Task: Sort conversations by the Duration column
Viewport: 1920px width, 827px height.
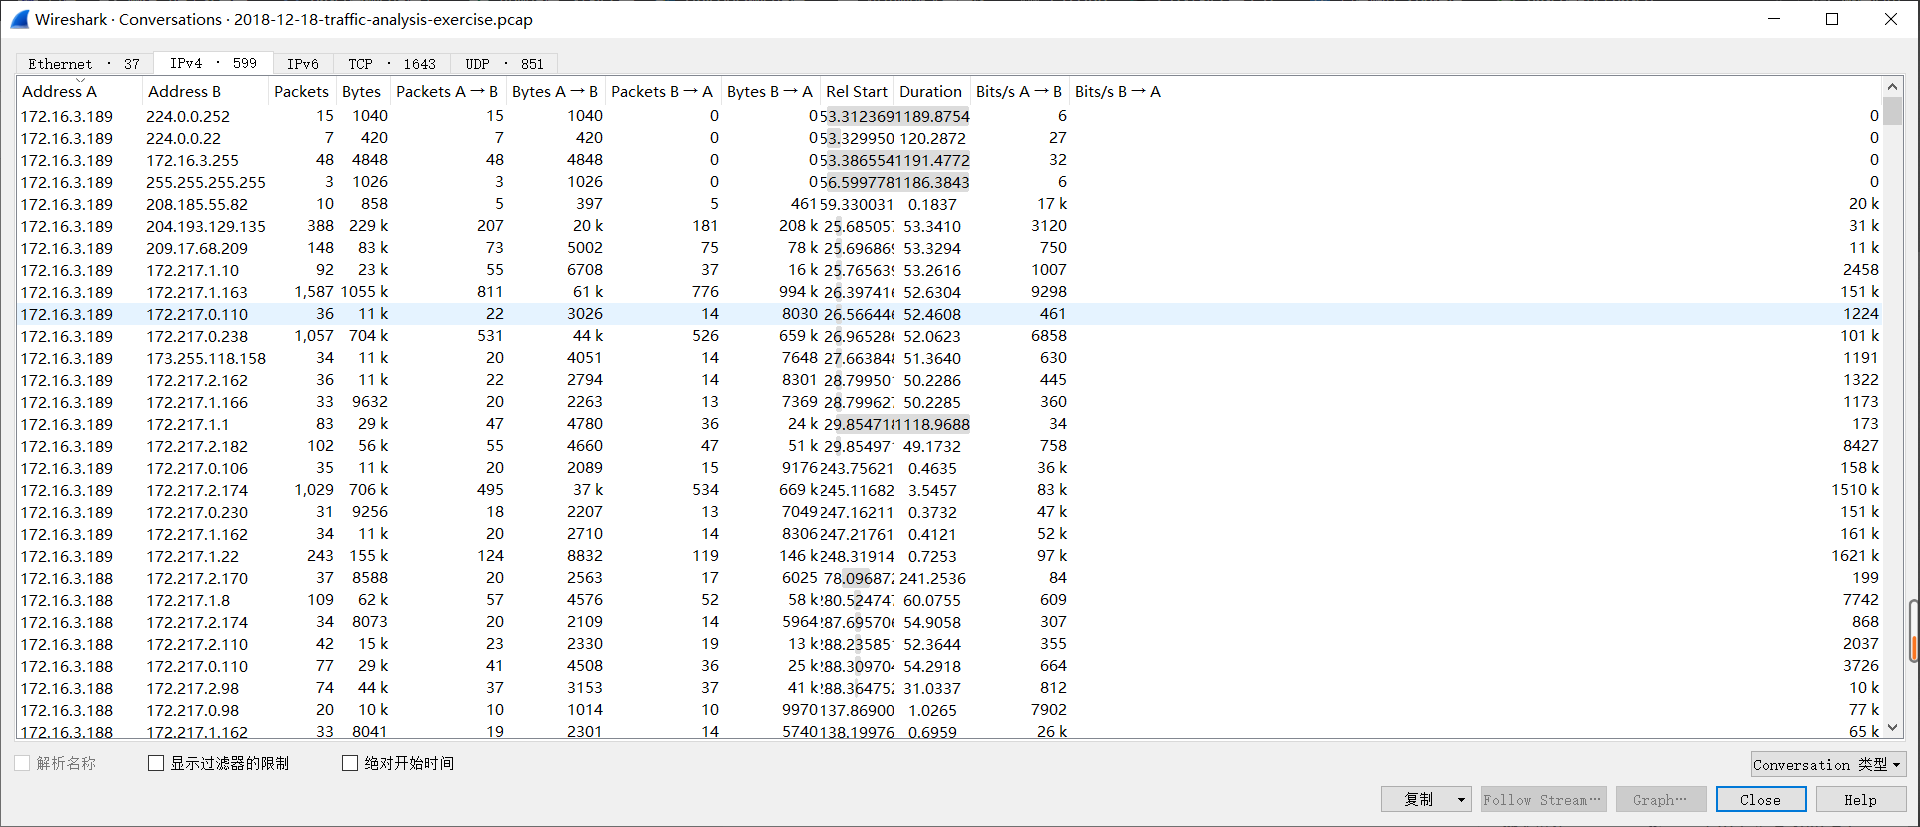Action: pyautogui.click(x=931, y=91)
